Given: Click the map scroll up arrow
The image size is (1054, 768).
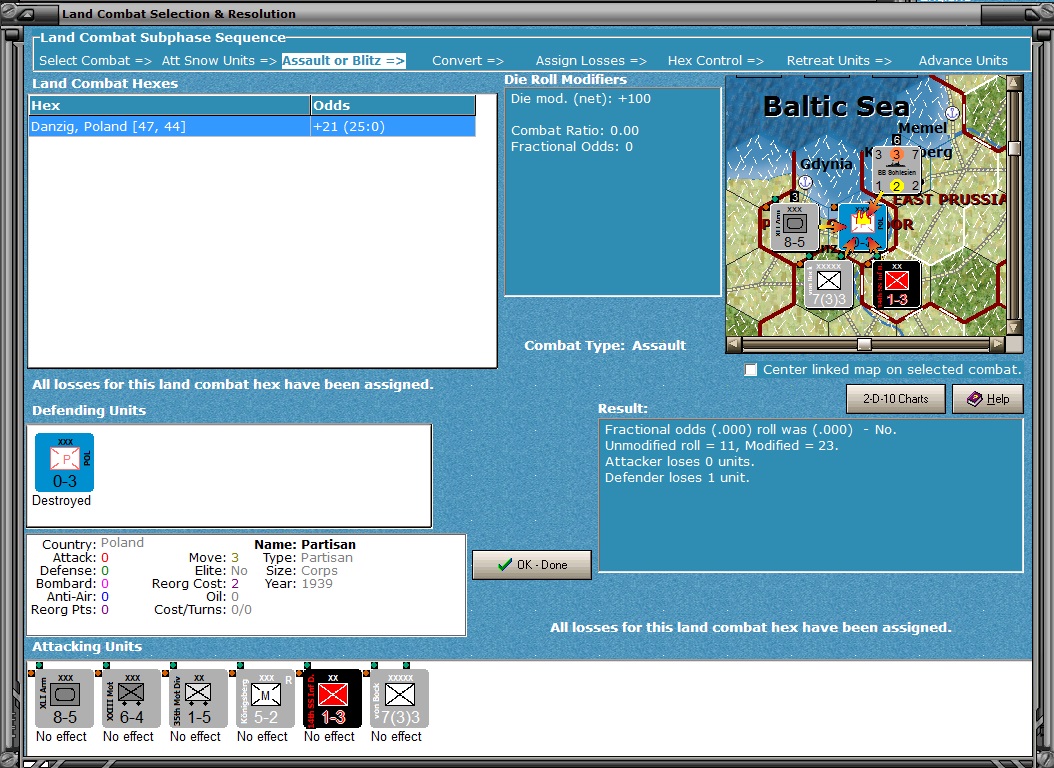Looking at the screenshot, I should point(1014,83).
